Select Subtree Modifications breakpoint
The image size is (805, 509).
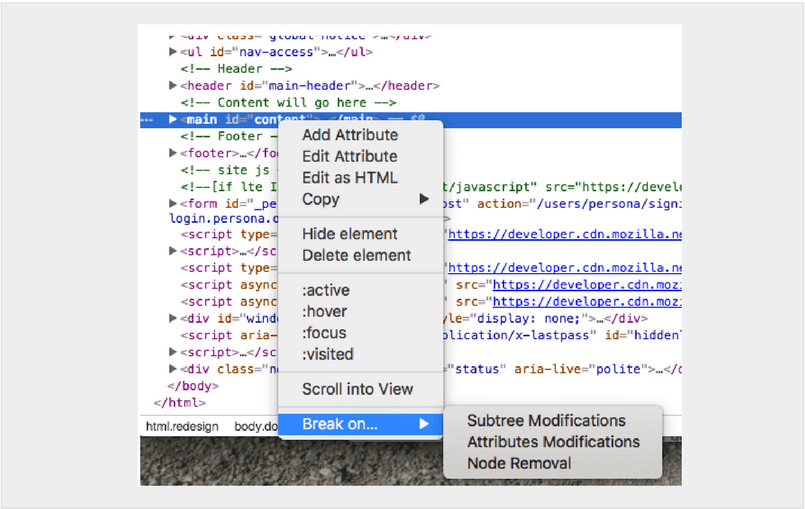point(546,421)
